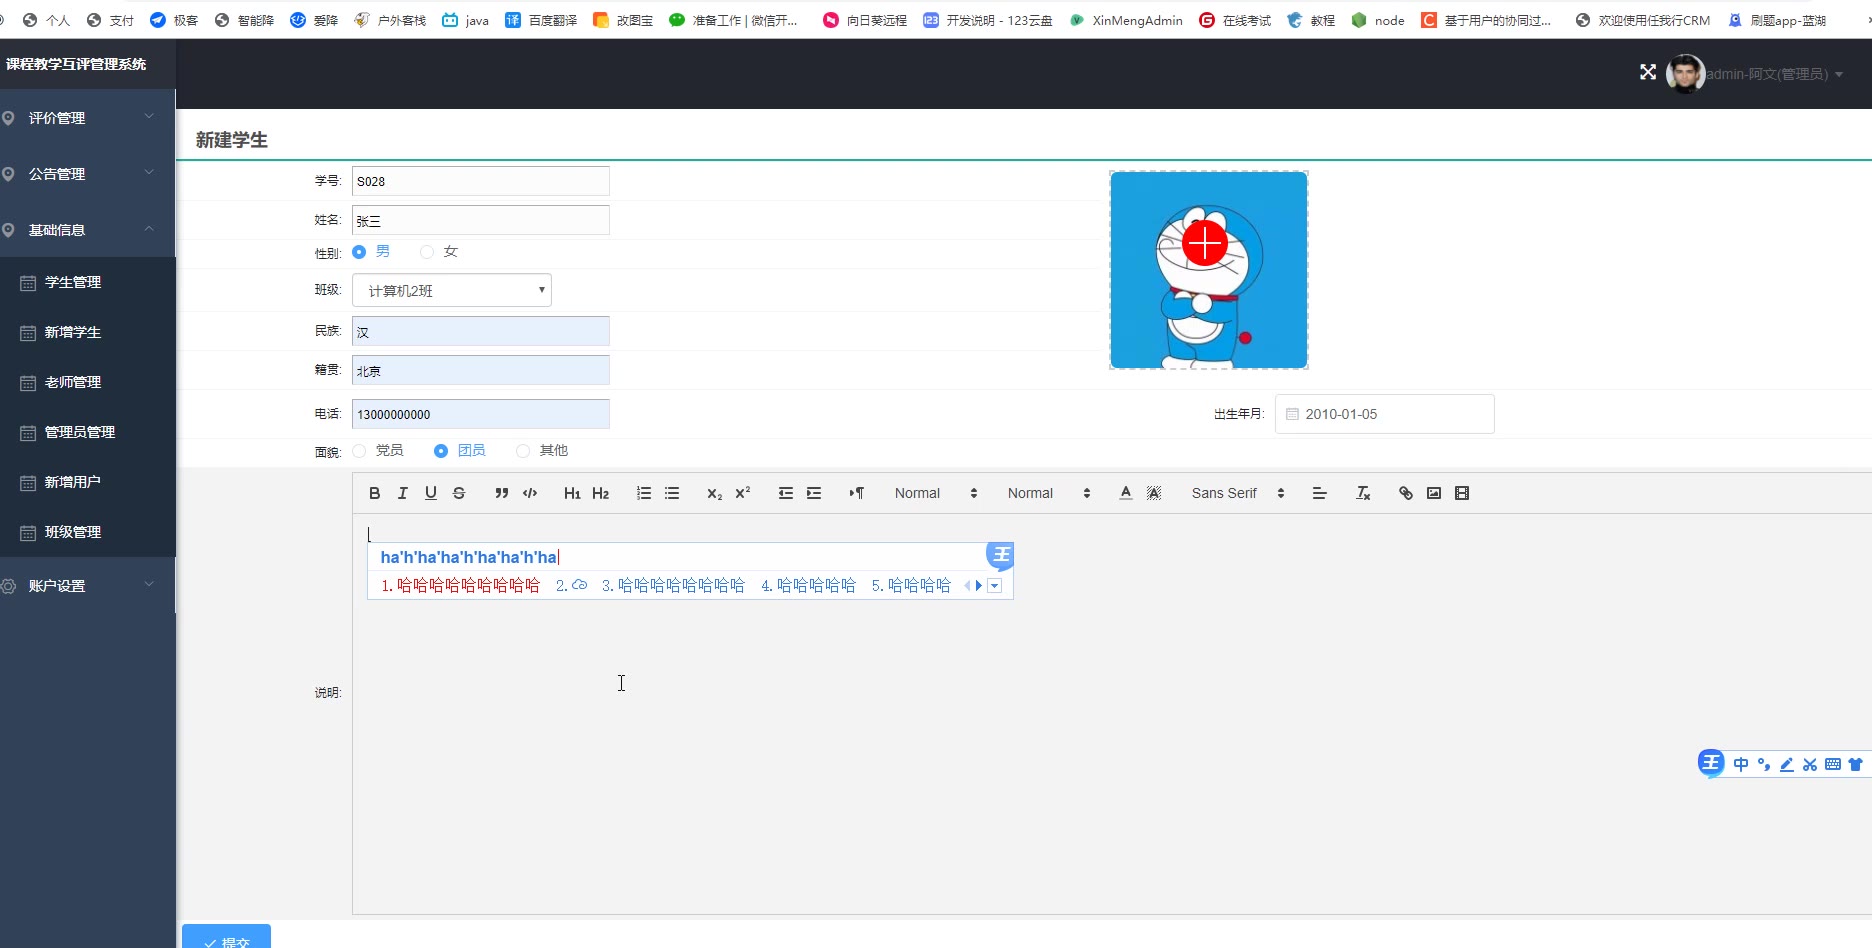Open 新增学生 in sidebar

click(88, 332)
